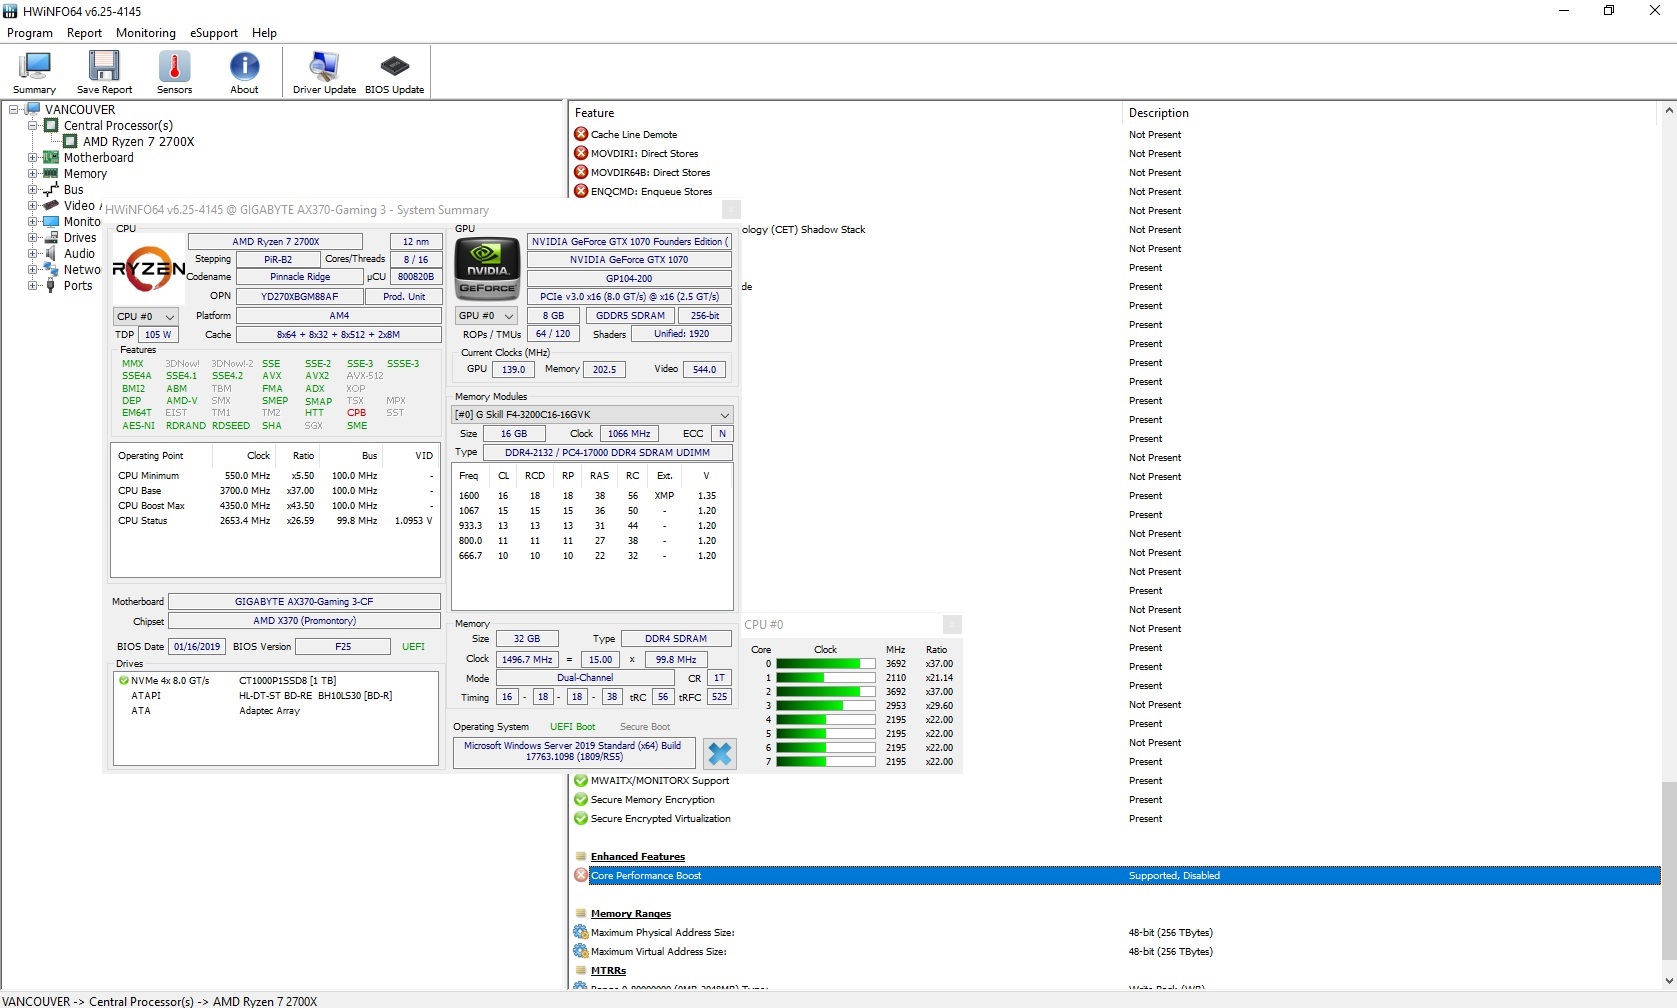This screenshot has height=1008, width=1677.
Task: Click the Monitor node icon in the tree
Action: [x=51, y=221]
